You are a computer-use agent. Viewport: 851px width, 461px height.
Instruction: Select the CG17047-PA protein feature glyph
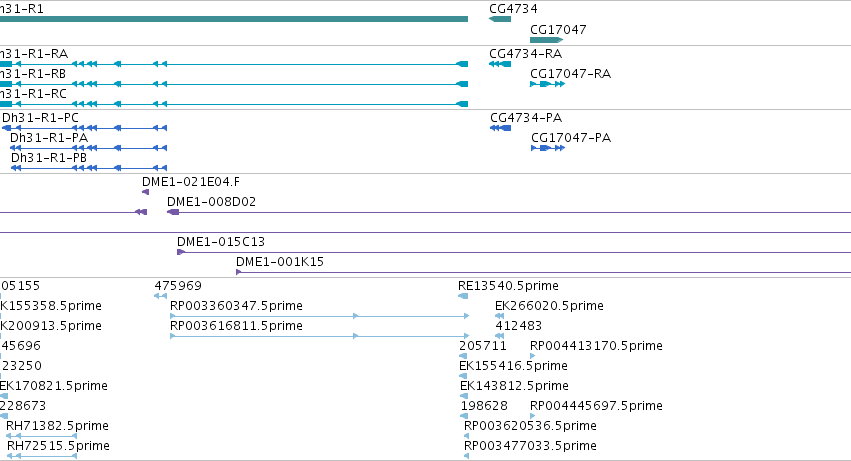(x=548, y=148)
